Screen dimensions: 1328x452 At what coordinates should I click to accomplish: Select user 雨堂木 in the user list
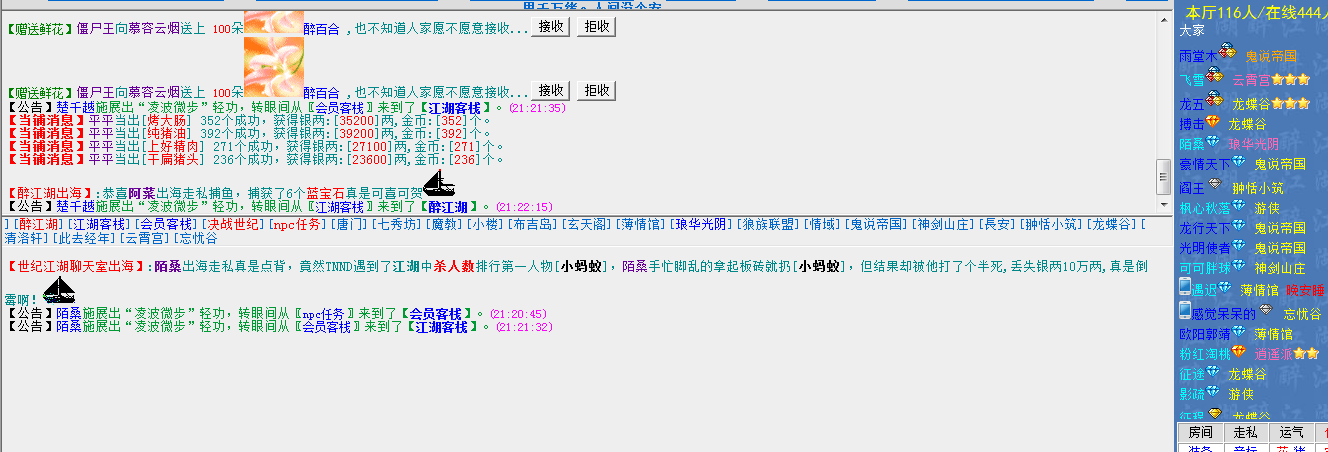[x=1198, y=56]
